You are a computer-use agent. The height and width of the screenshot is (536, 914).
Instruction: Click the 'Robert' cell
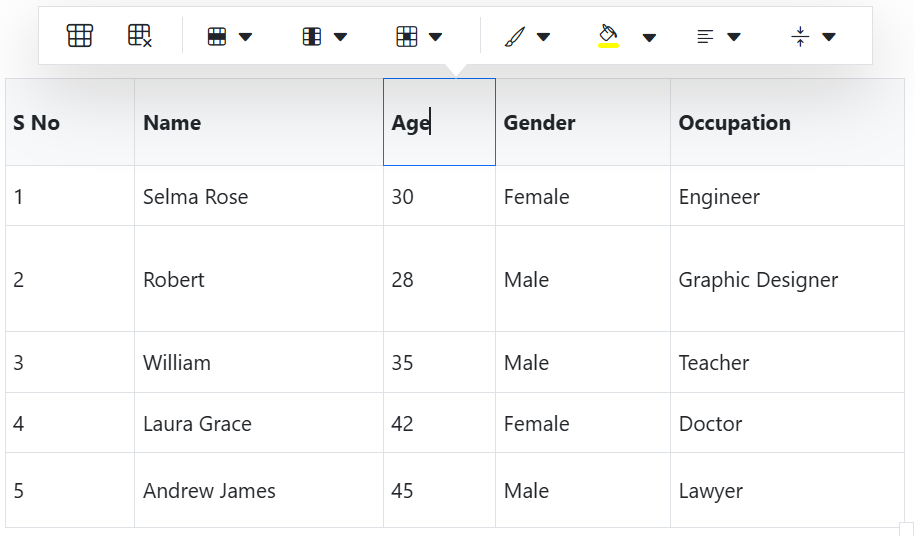click(259, 279)
